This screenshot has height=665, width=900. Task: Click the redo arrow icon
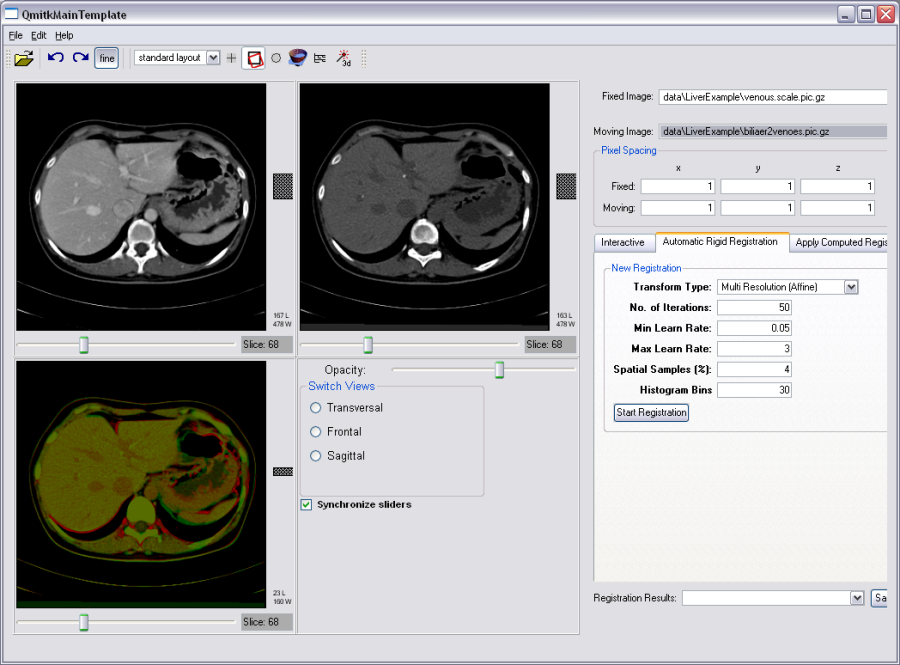pos(81,58)
